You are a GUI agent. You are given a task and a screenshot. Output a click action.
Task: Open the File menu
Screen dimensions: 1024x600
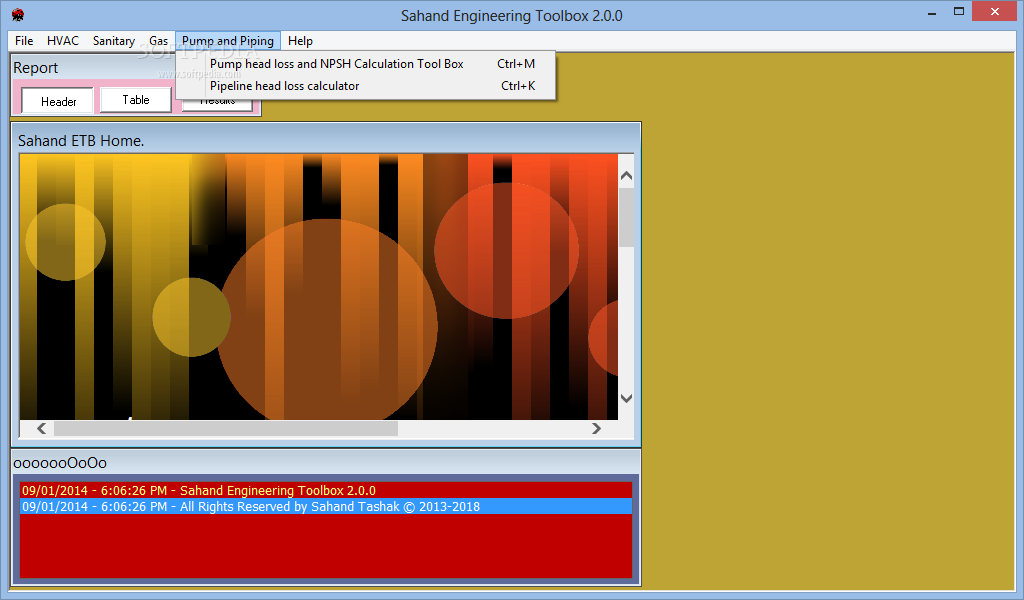24,40
